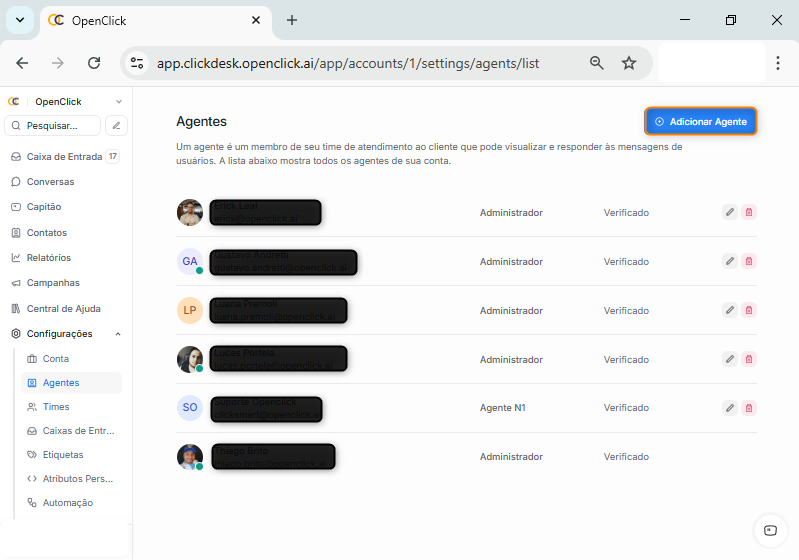Click the compose new conversation pencil icon

click(x=117, y=126)
